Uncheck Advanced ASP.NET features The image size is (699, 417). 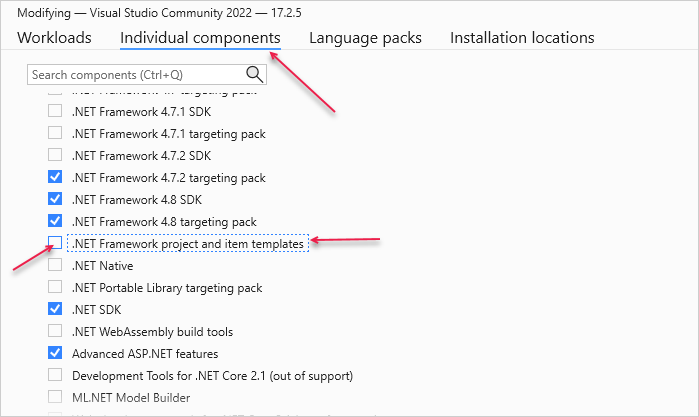point(55,353)
